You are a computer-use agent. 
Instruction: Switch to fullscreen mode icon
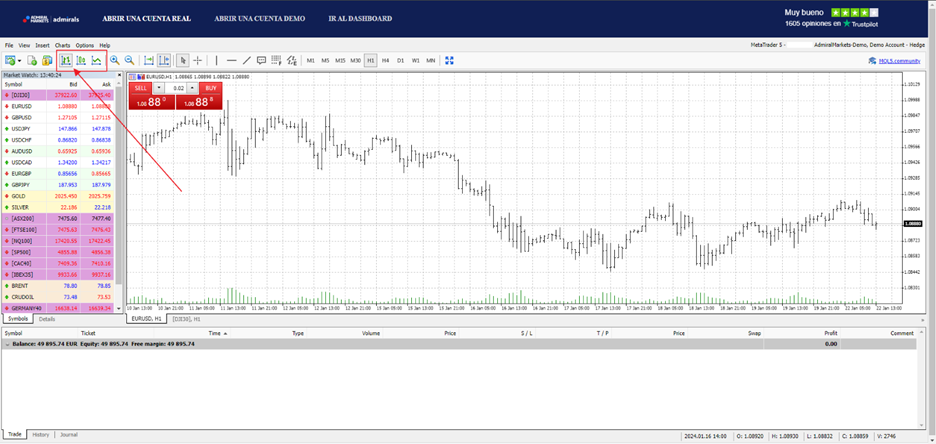click(x=449, y=60)
